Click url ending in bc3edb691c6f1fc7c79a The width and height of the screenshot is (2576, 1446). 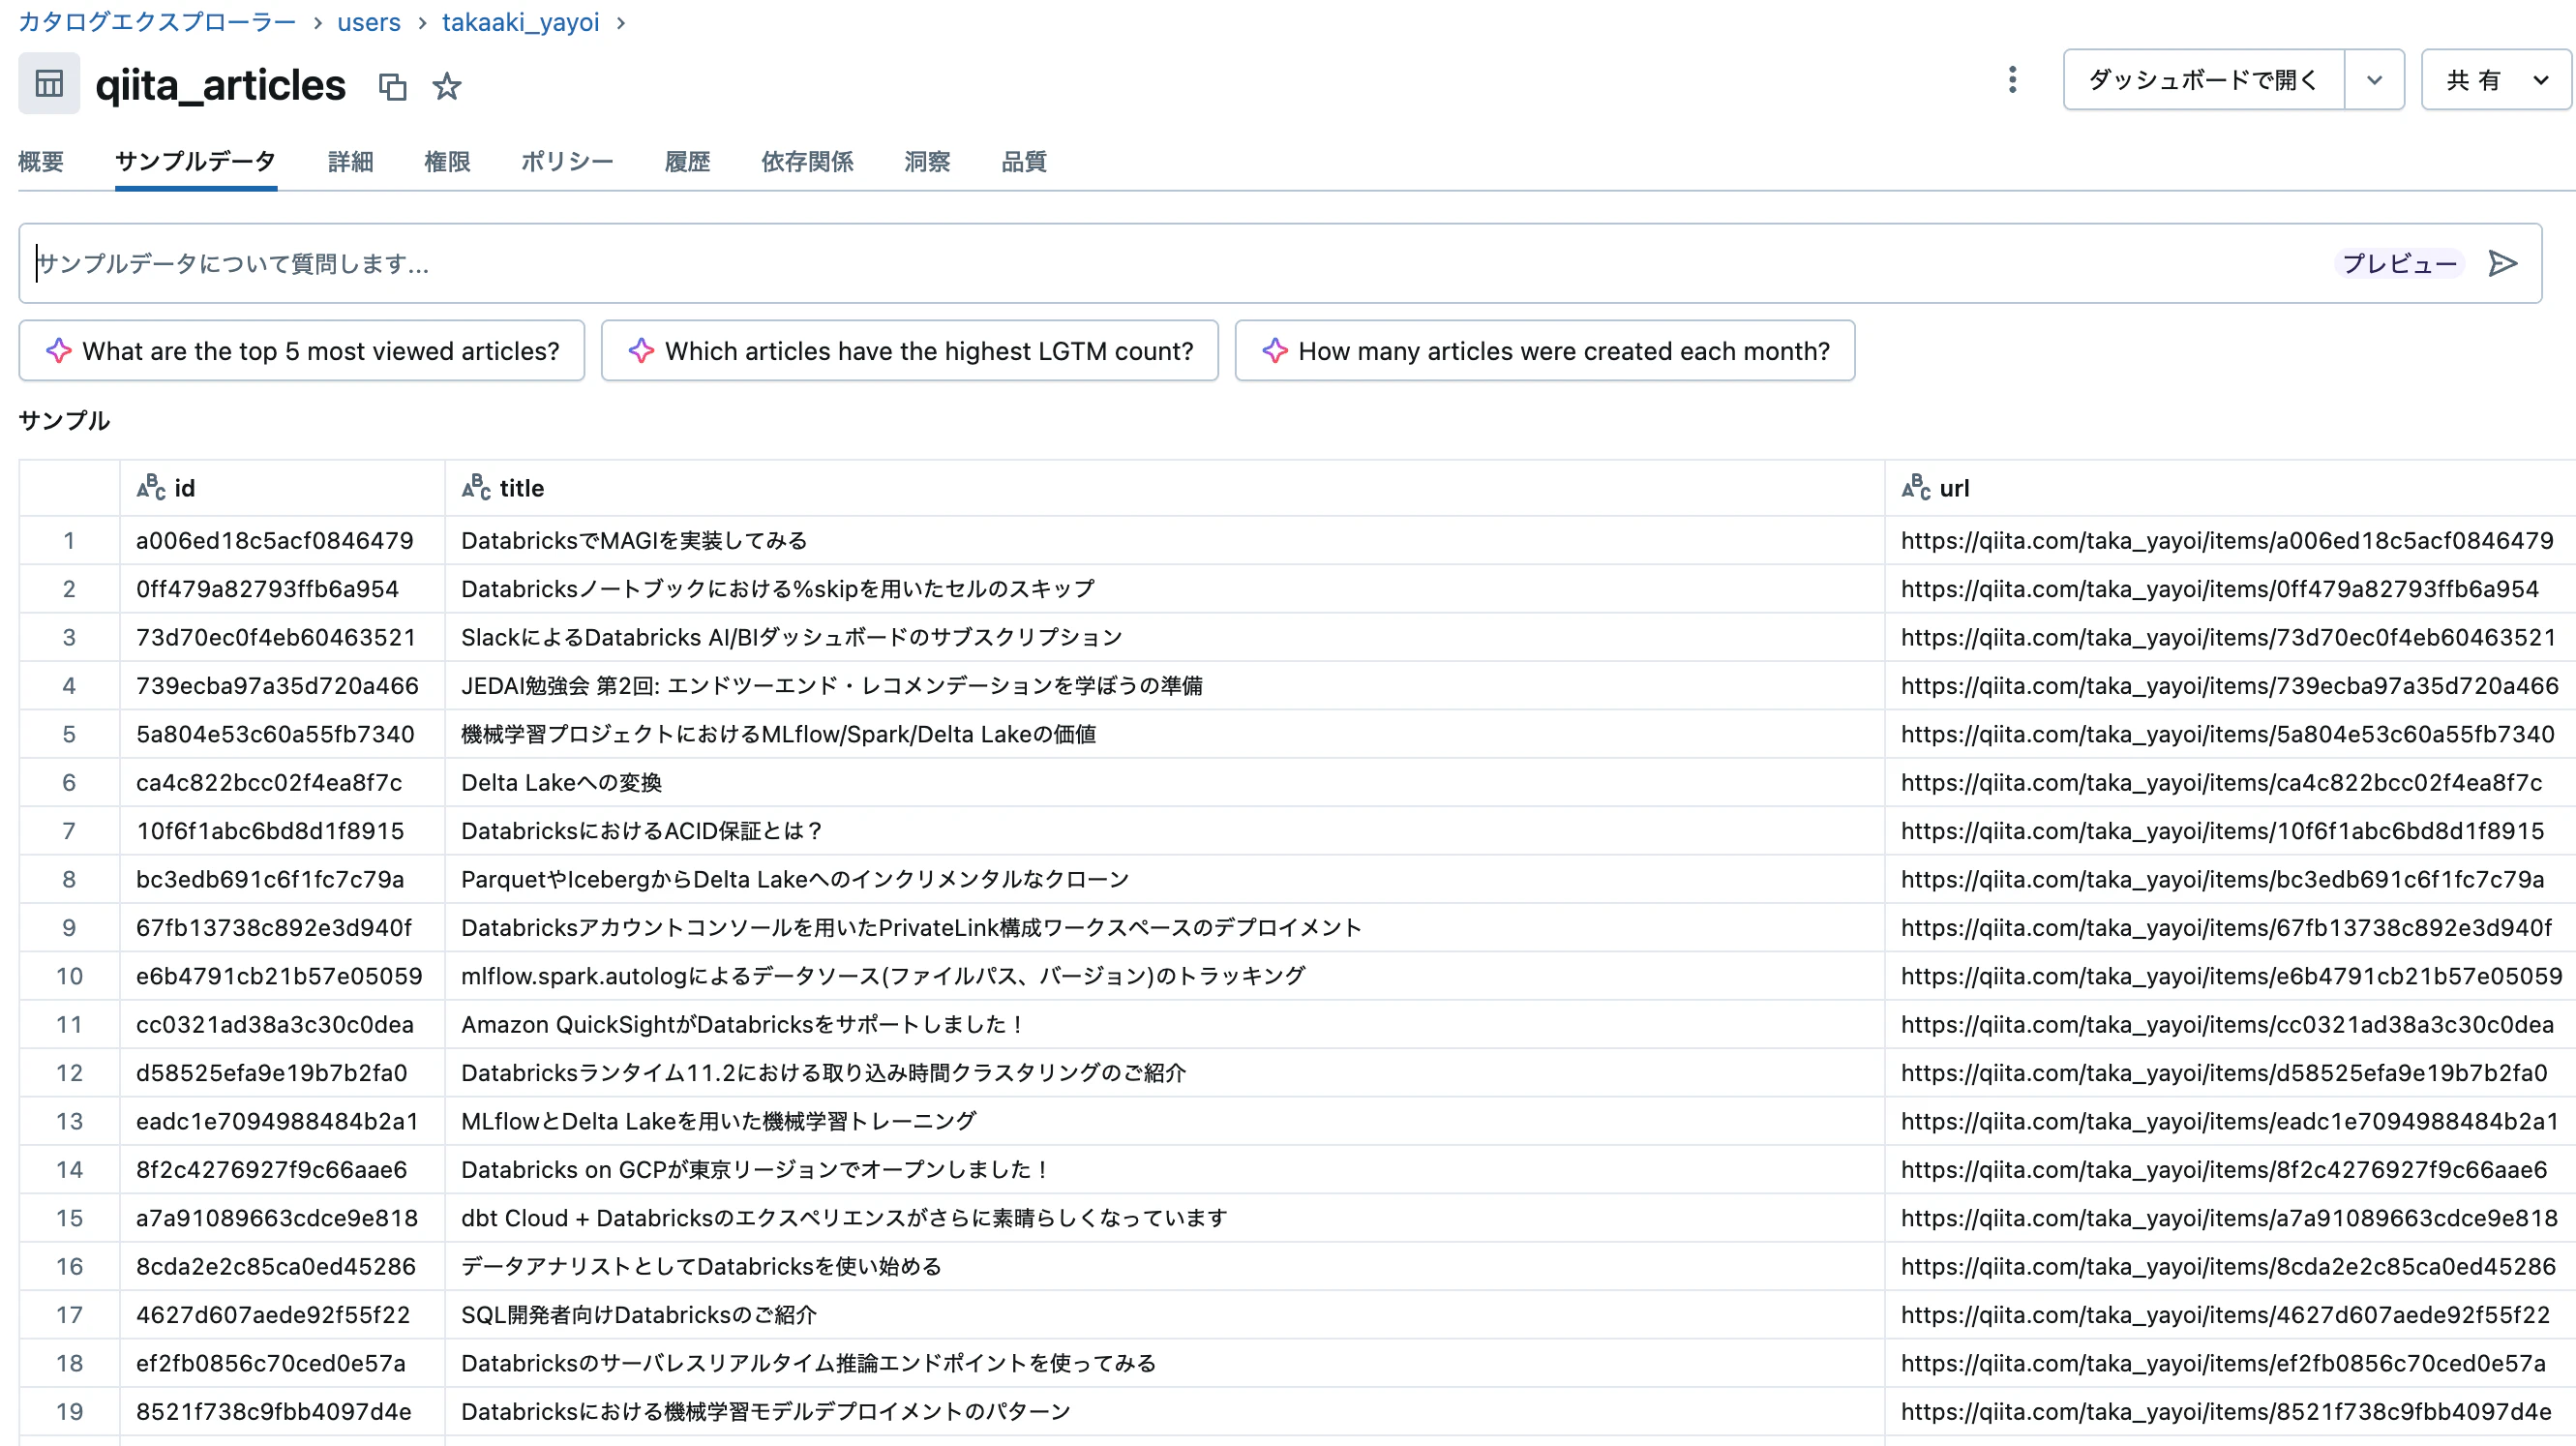pos(2222,880)
